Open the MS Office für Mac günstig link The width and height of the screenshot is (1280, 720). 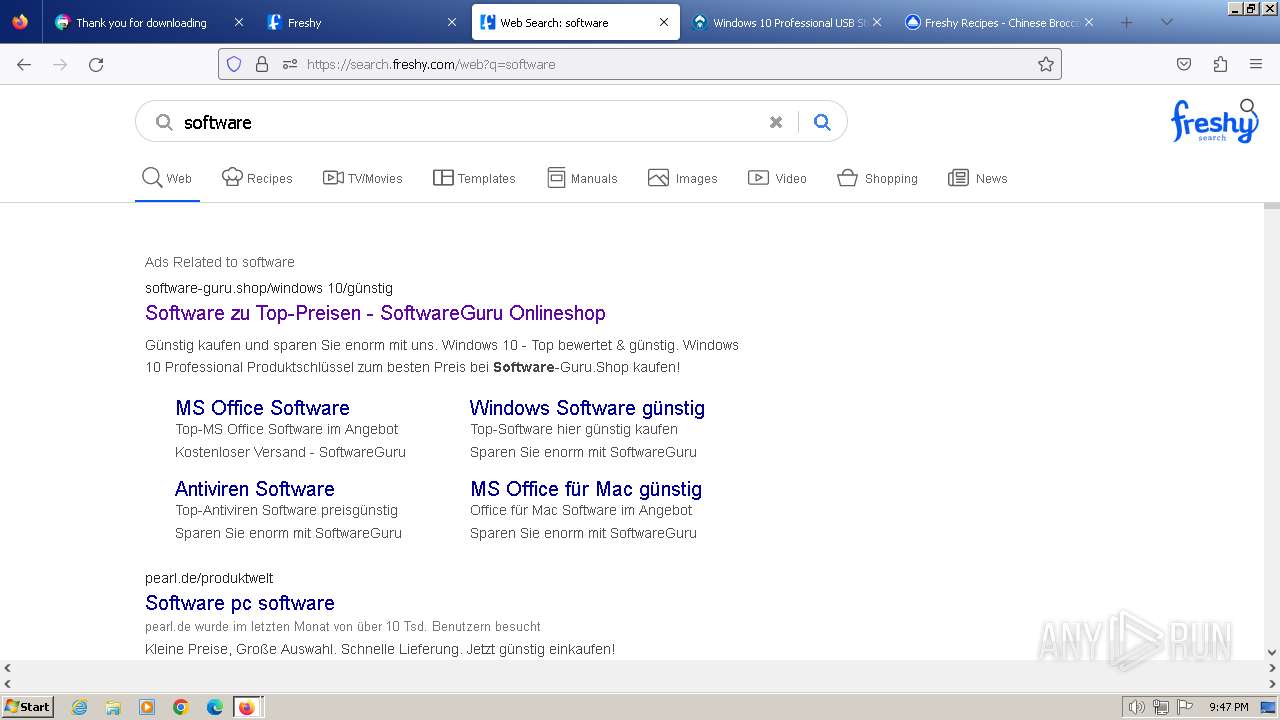pyautogui.click(x=586, y=489)
